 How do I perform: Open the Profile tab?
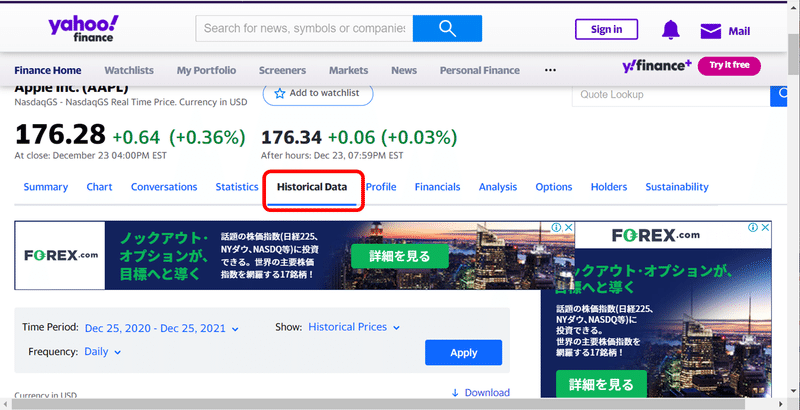pyautogui.click(x=381, y=187)
